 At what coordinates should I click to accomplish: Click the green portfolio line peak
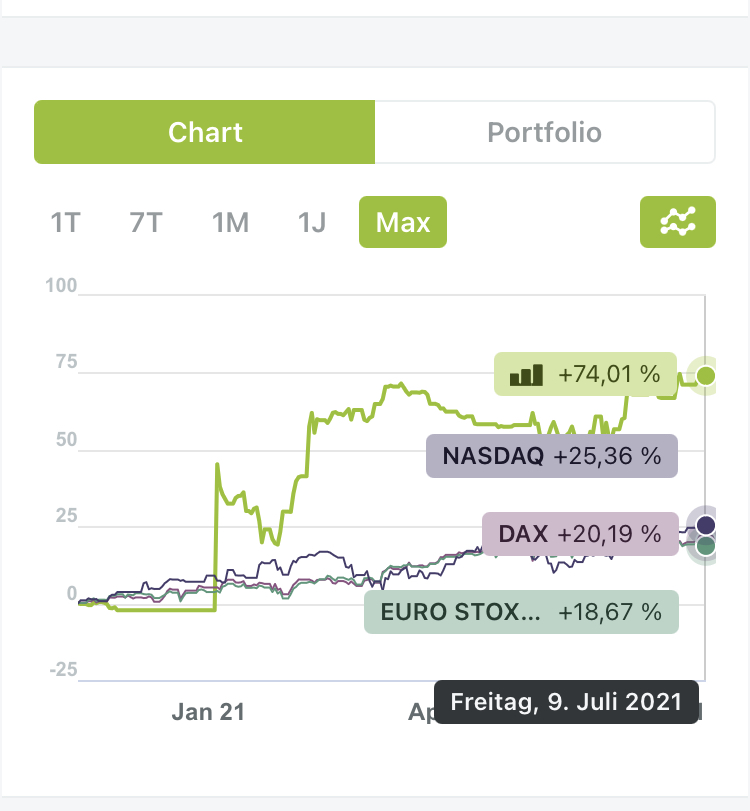399,384
